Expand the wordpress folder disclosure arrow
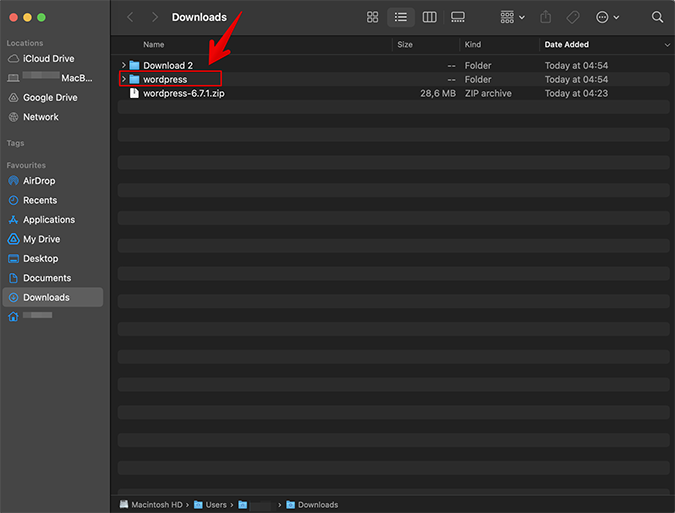The image size is (675, 513). point(124,79)
